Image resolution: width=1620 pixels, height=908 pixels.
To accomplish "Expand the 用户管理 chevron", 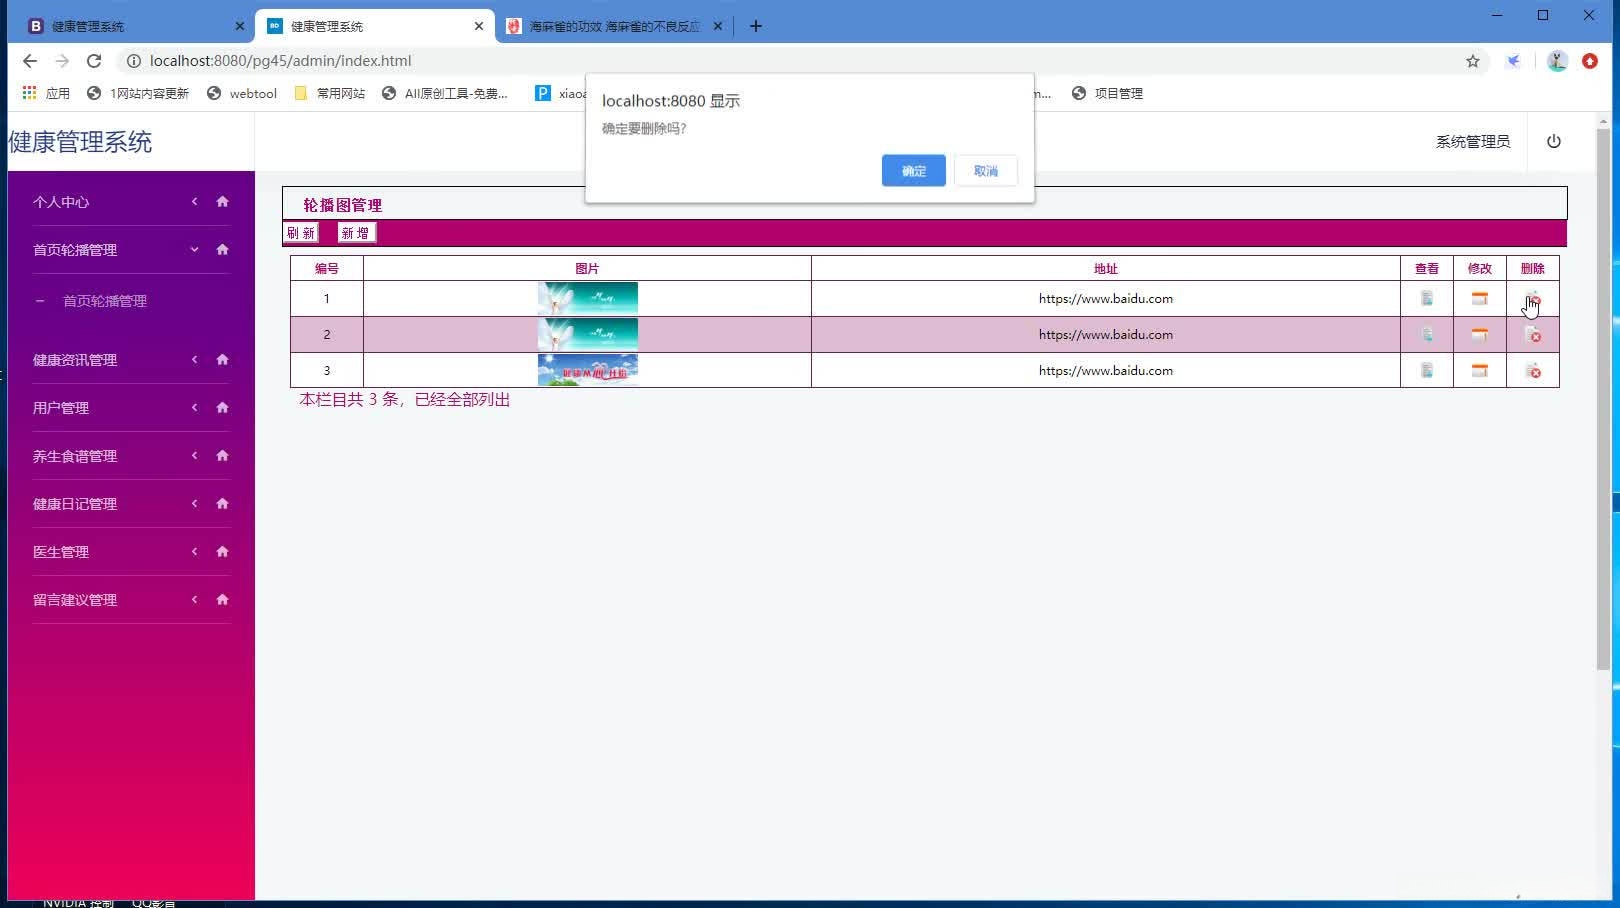I will [x=194, y=407].
